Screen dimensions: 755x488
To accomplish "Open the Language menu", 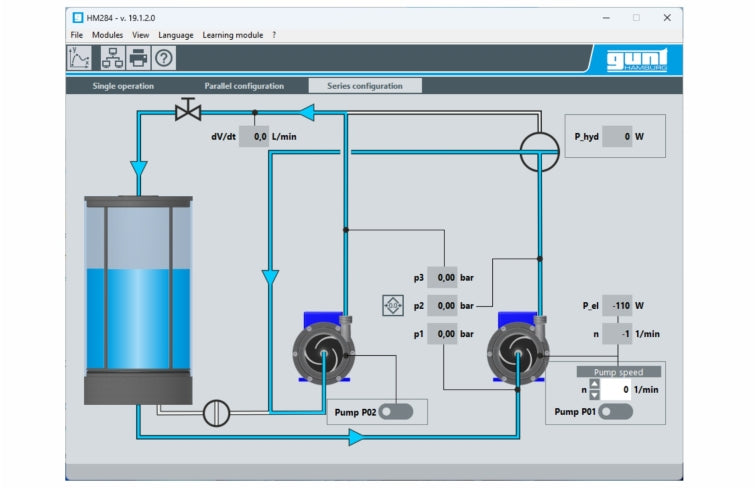I will click(175, 35).
